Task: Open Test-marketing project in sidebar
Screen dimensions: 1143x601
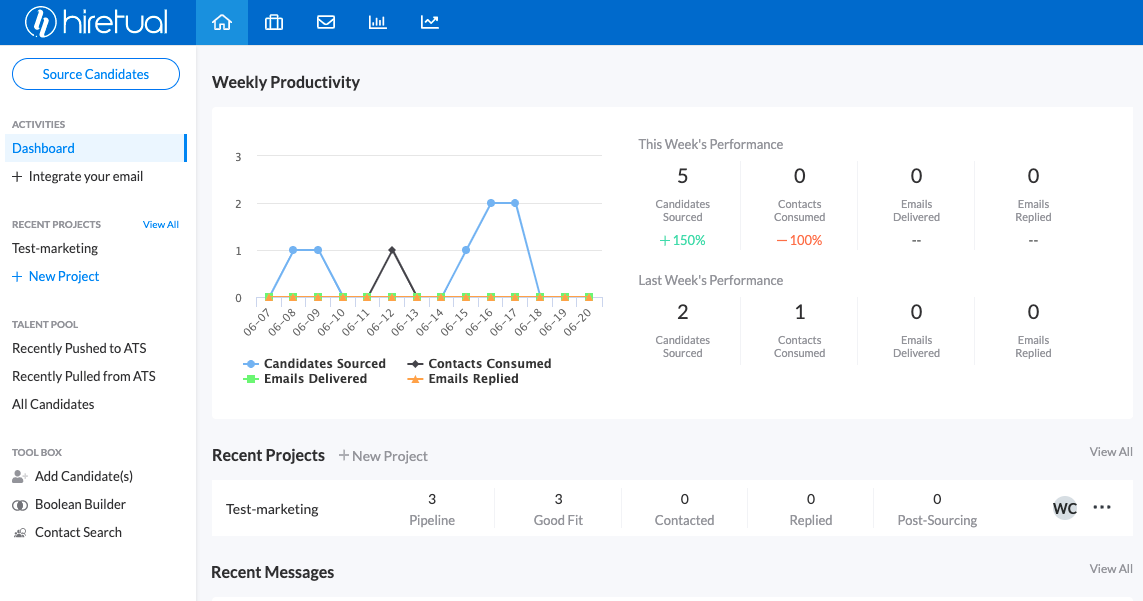Action: pyautogui.click(x=55, y=248)
